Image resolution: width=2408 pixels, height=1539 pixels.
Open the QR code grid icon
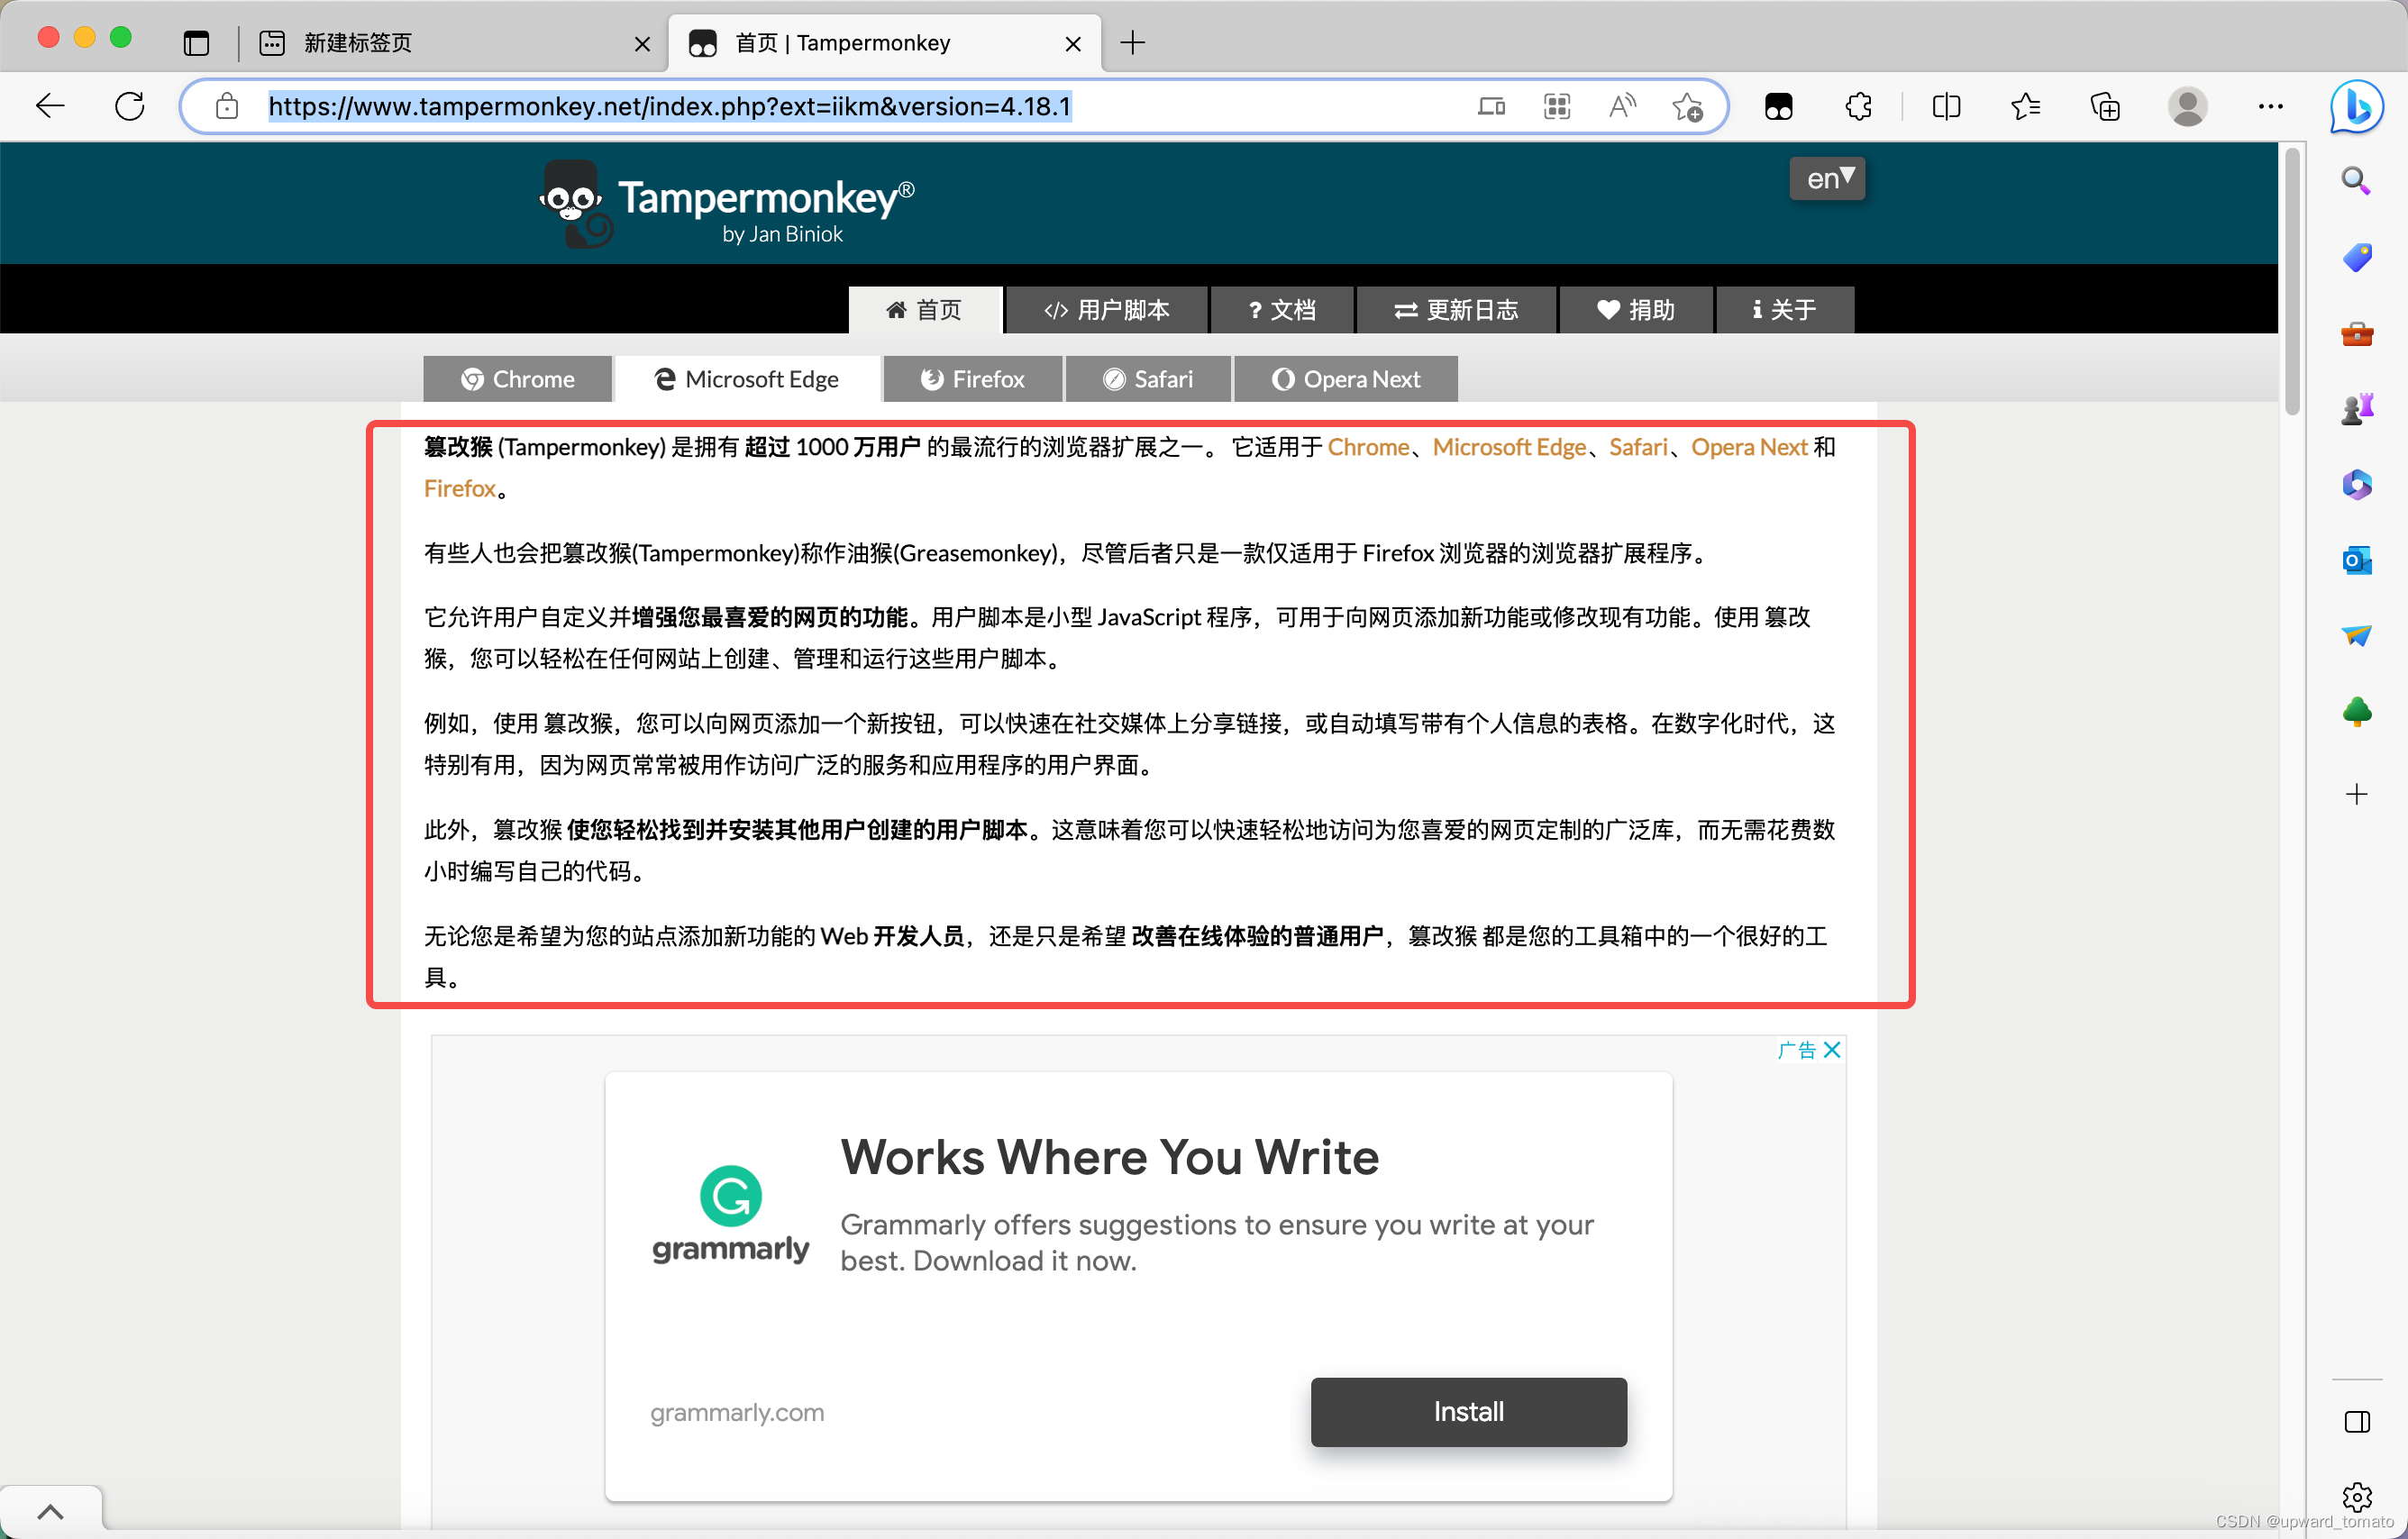(1557, 106)
